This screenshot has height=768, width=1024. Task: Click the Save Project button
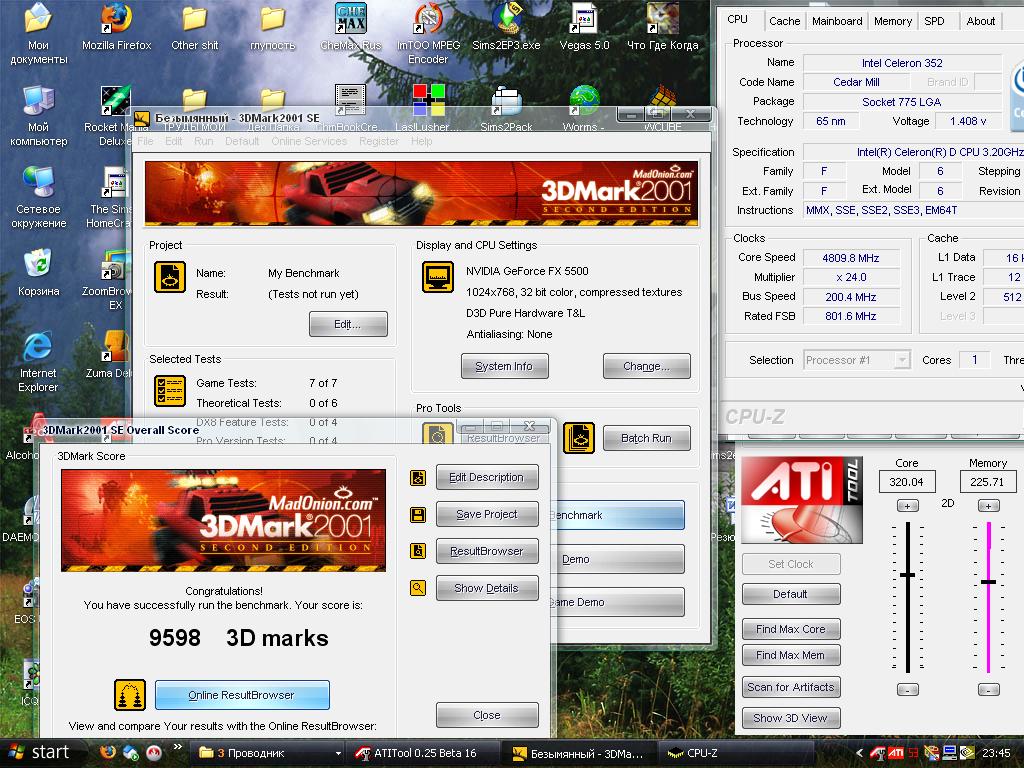click(x=487, y=514)
